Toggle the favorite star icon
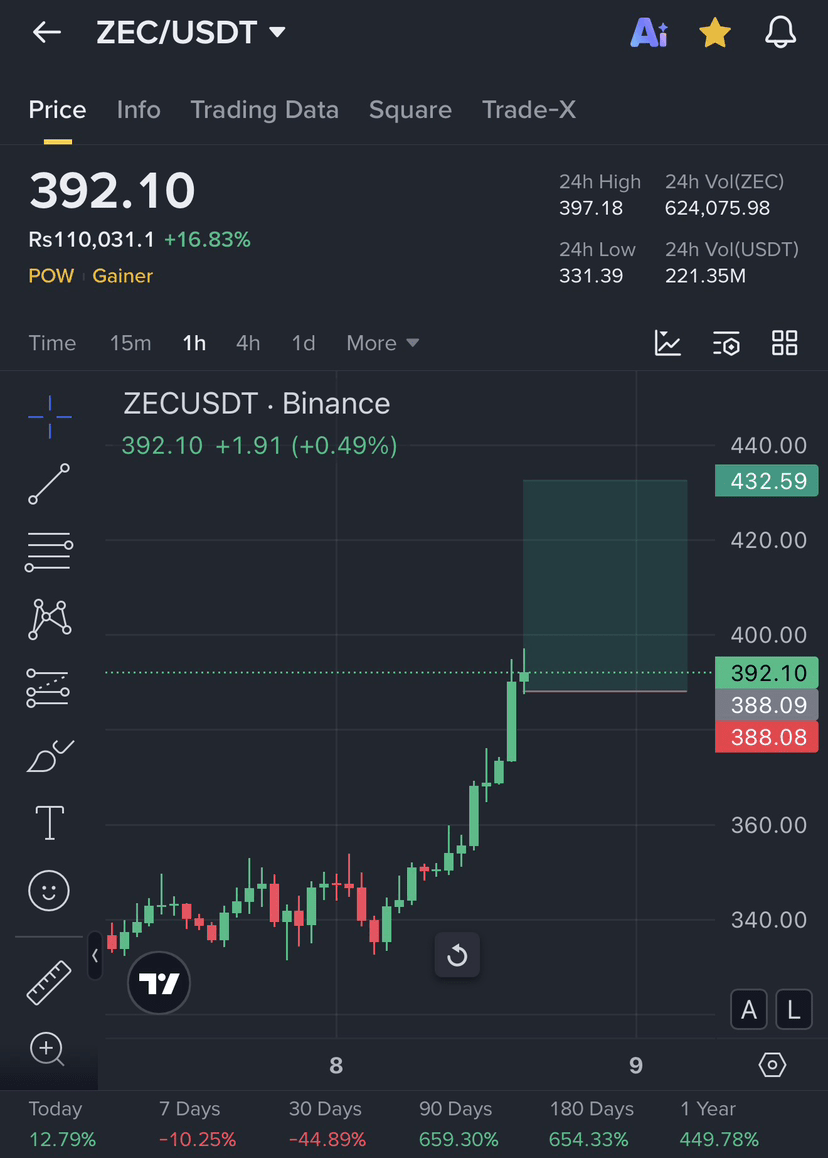Image resolution: width=828 pixels, height=1158 pixels. tap(714, 32)
